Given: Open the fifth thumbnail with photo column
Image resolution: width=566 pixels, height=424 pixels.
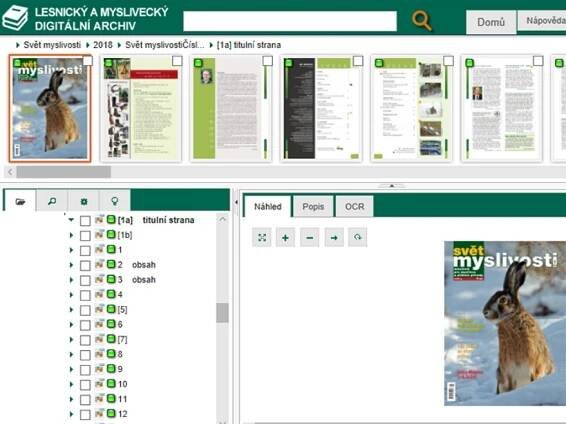Looking at the screenshot, I should coord(412,108).
